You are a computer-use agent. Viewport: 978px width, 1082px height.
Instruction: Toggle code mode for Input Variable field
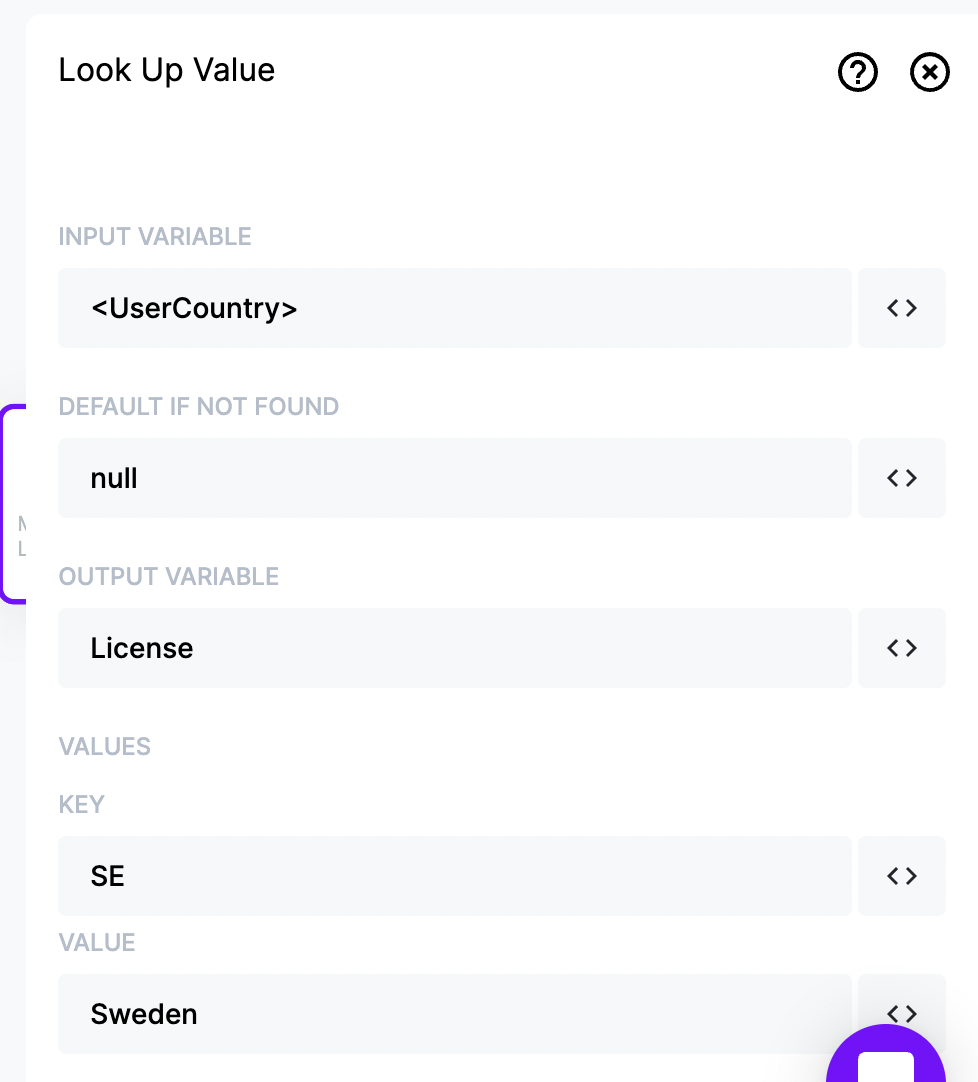point(901,308)
